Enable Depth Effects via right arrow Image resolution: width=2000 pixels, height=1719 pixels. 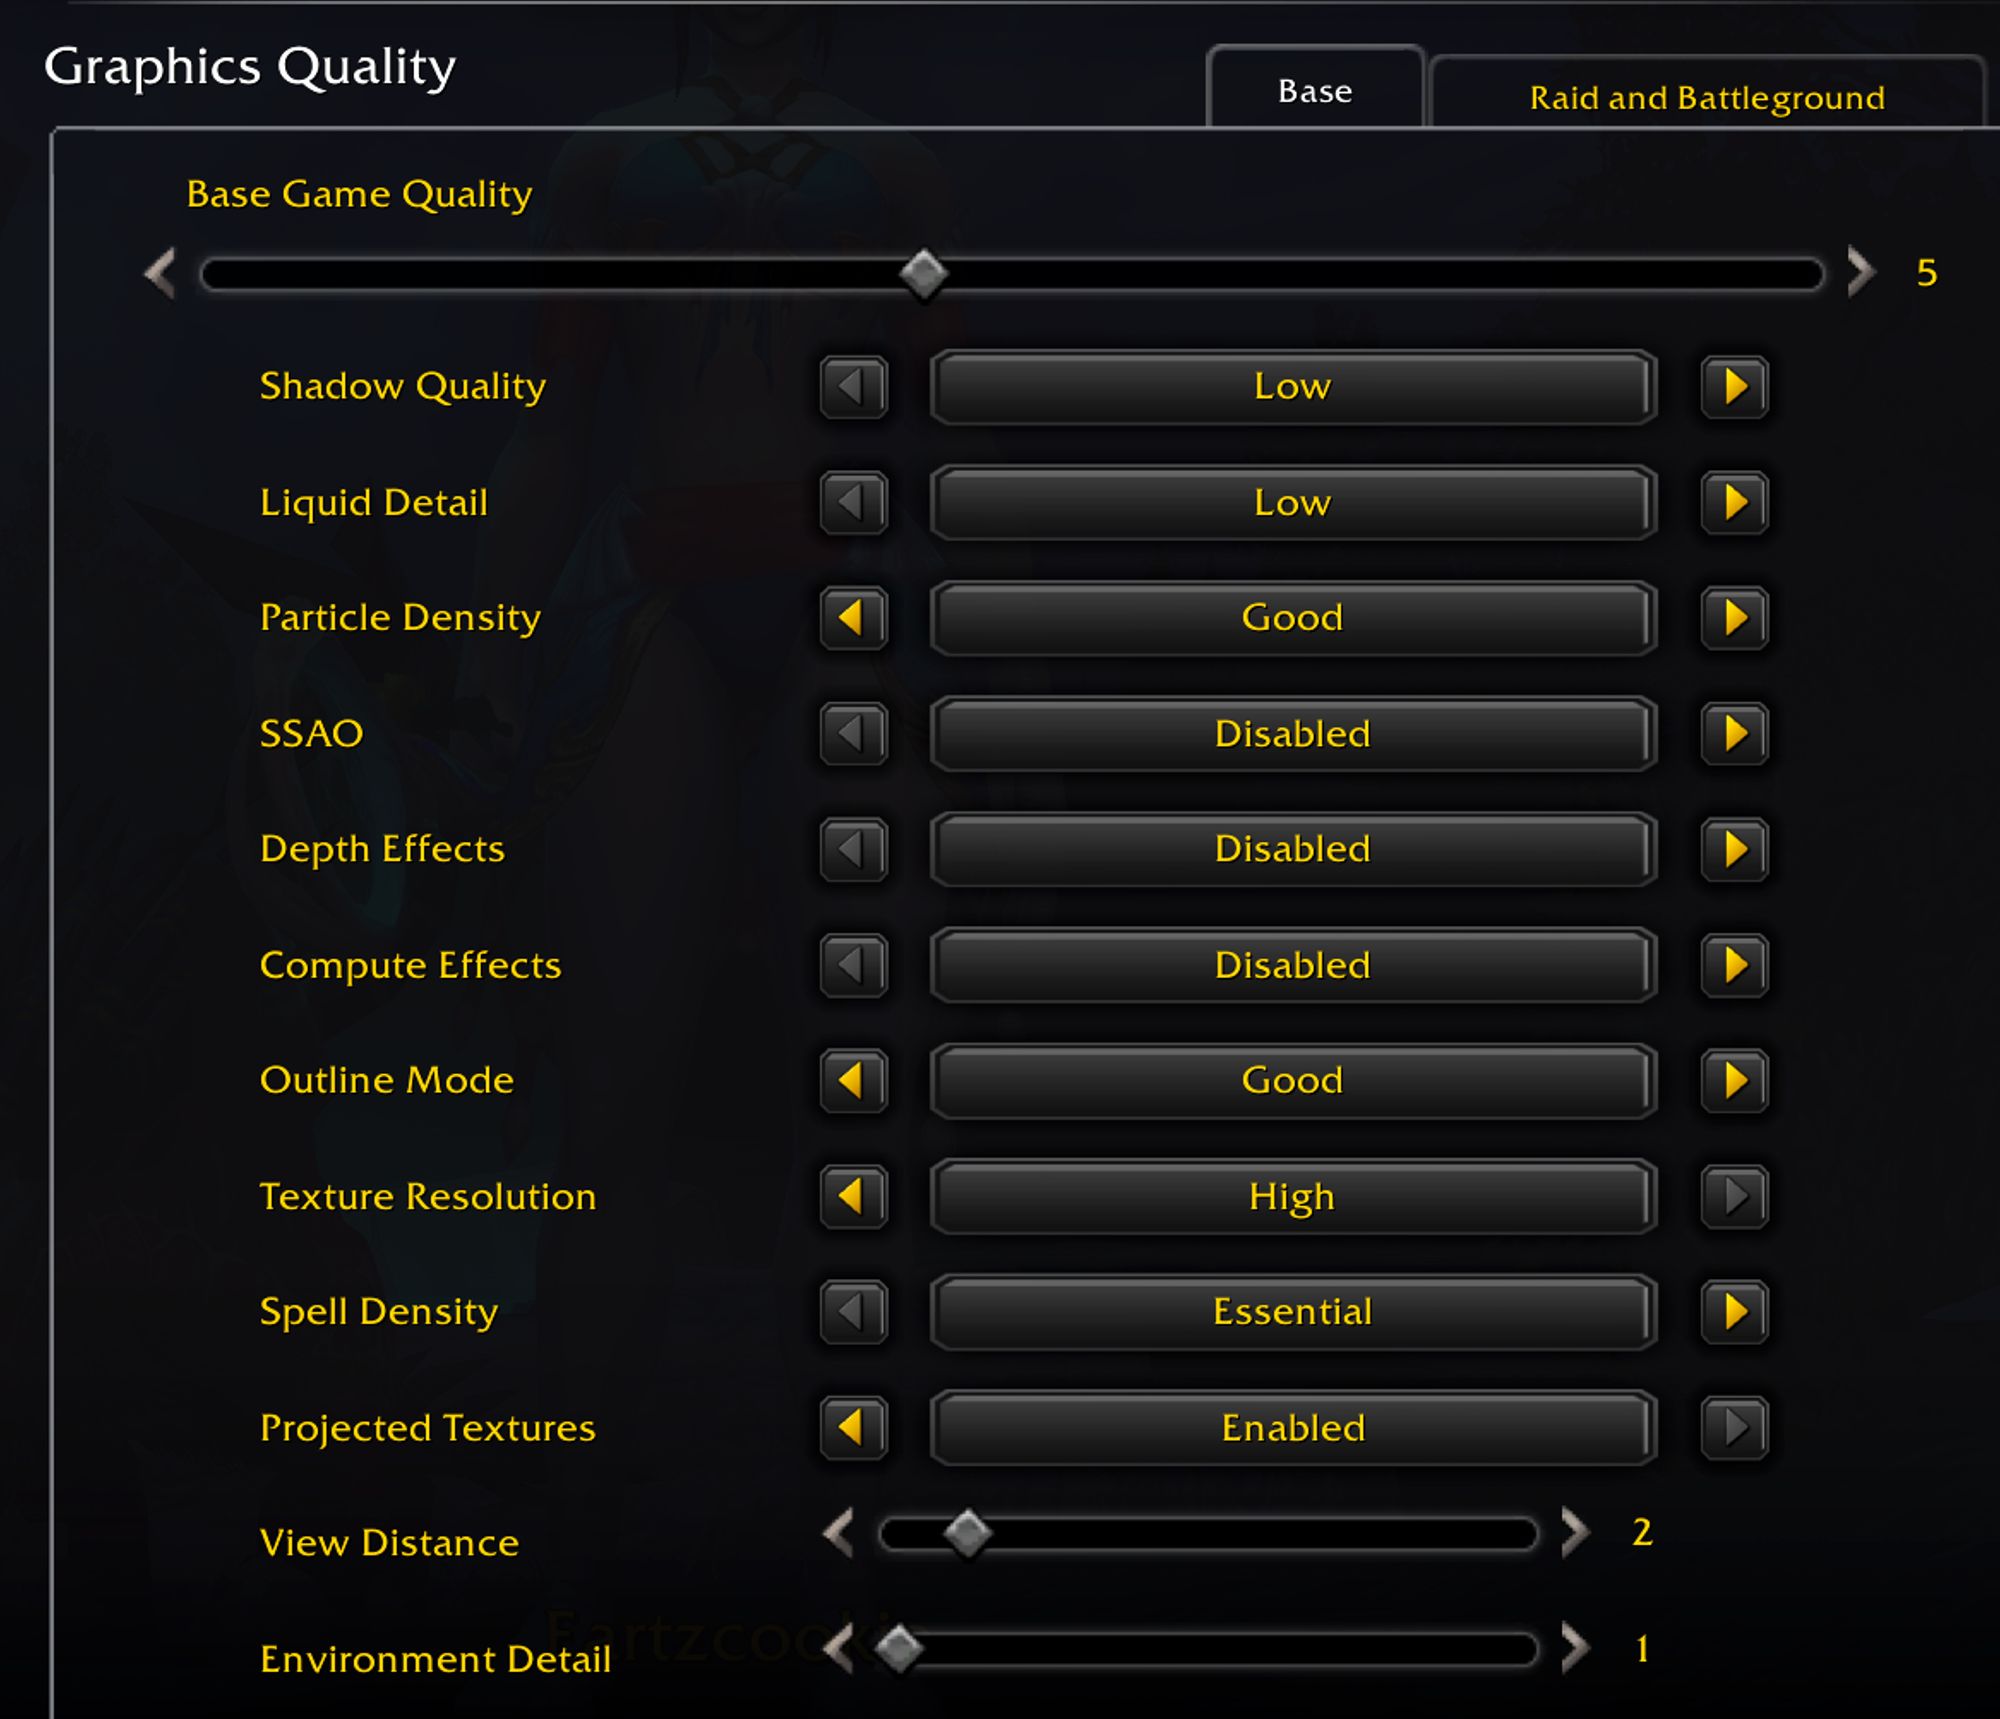pos(1734,850)
